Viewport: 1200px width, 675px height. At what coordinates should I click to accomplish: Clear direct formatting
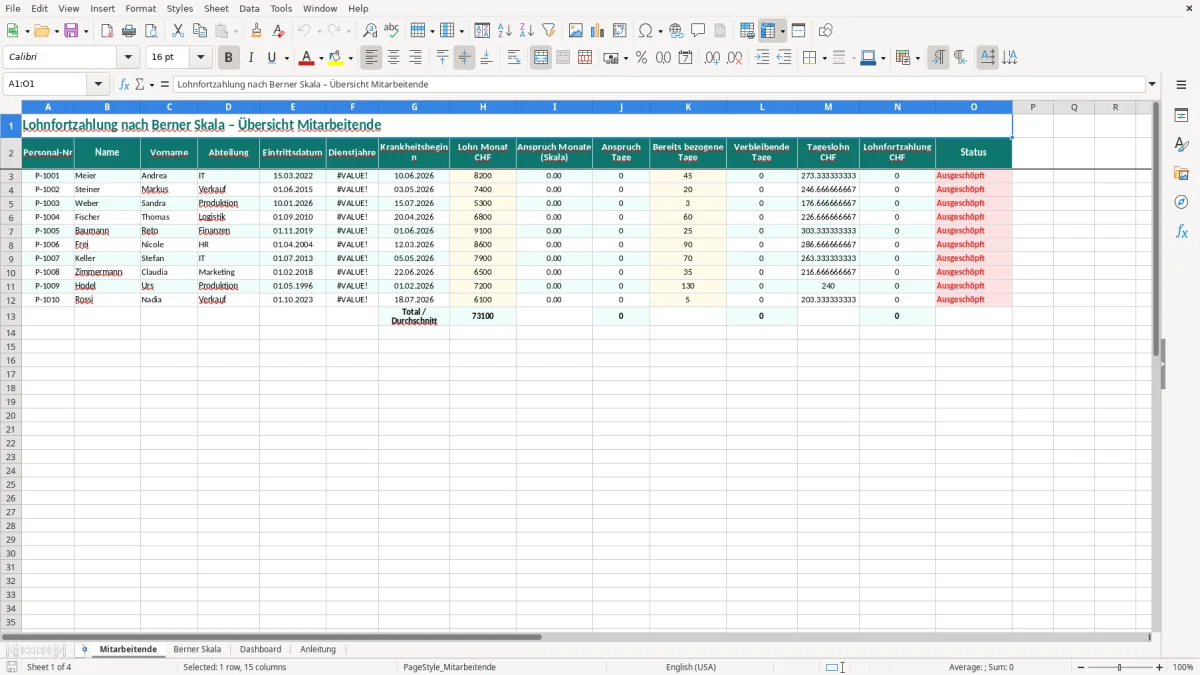(x=278, y=31)
